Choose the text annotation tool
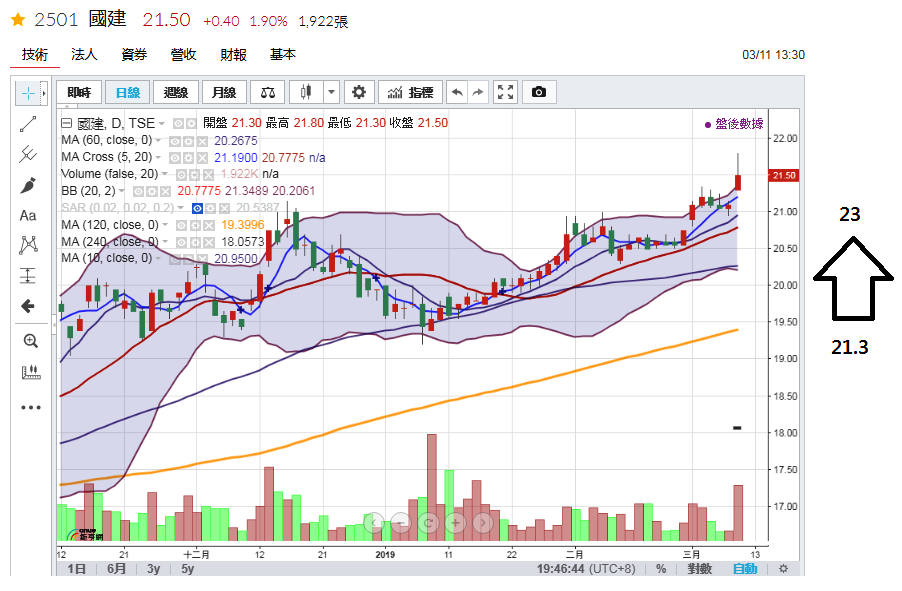Image resolution: width=902 pixels, height=591 pixels. pyautogui.click(x=28, y=215)
